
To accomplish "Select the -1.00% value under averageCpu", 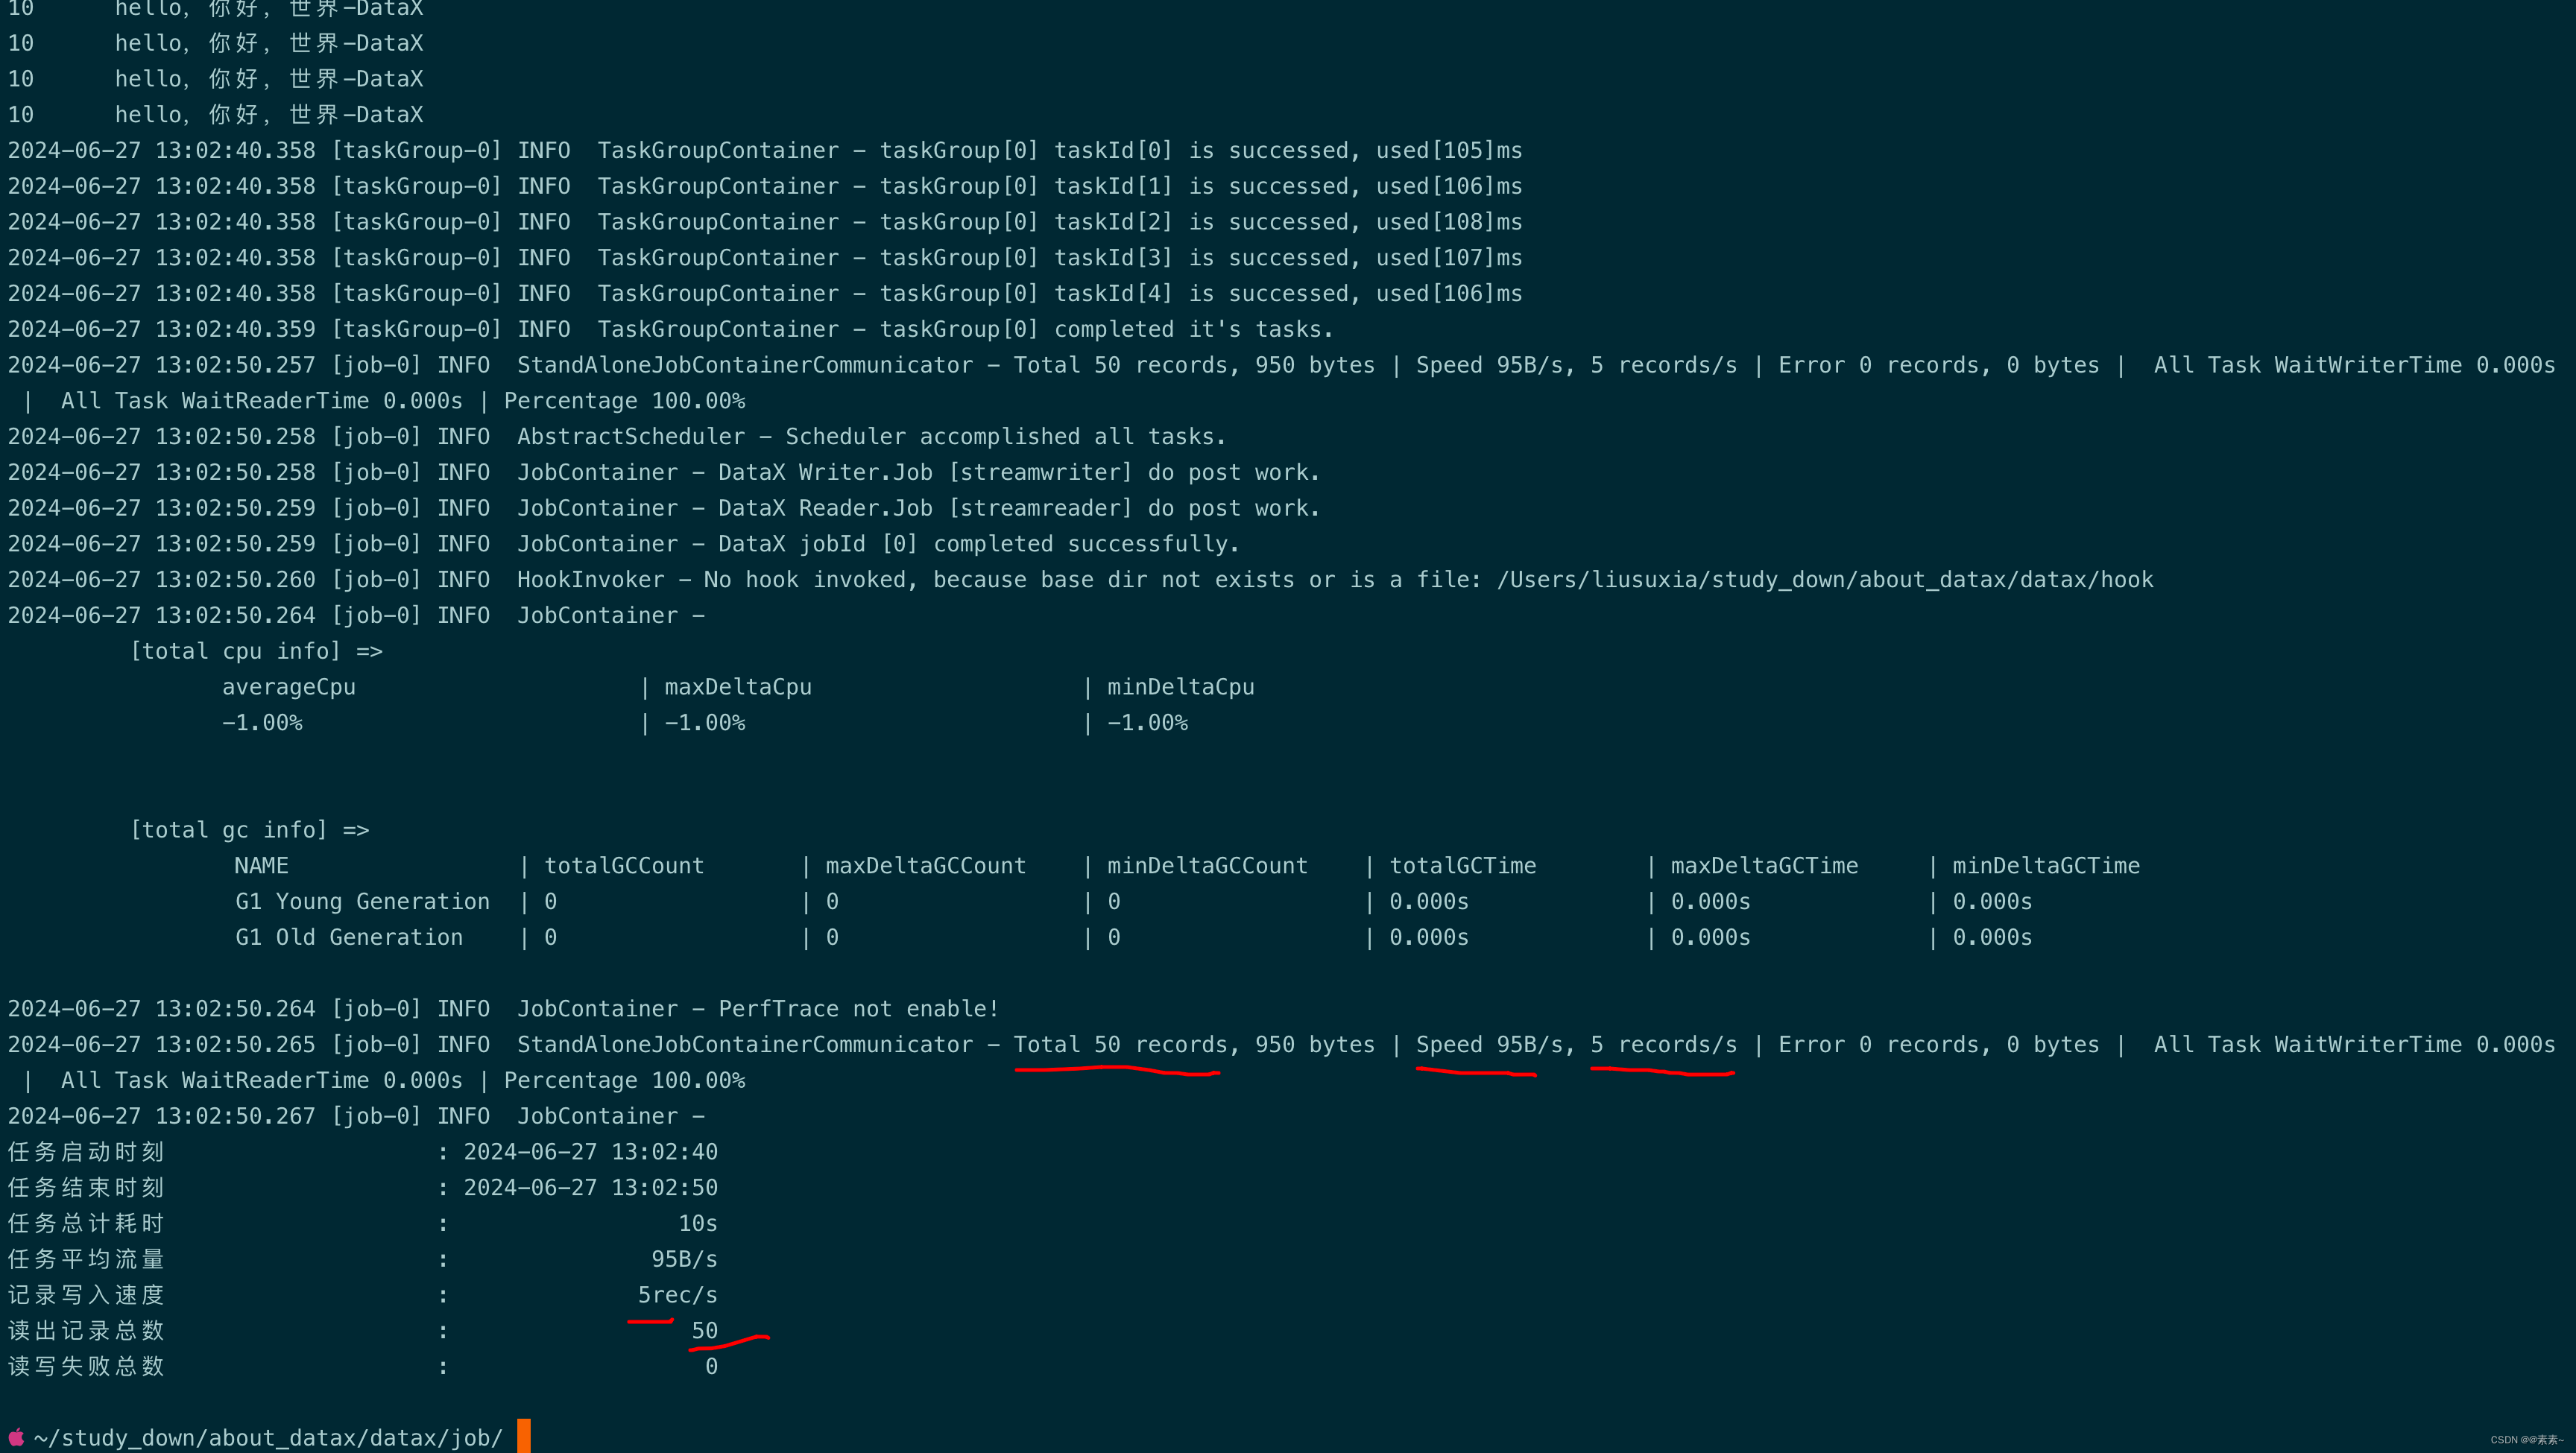I will point(262,723).
